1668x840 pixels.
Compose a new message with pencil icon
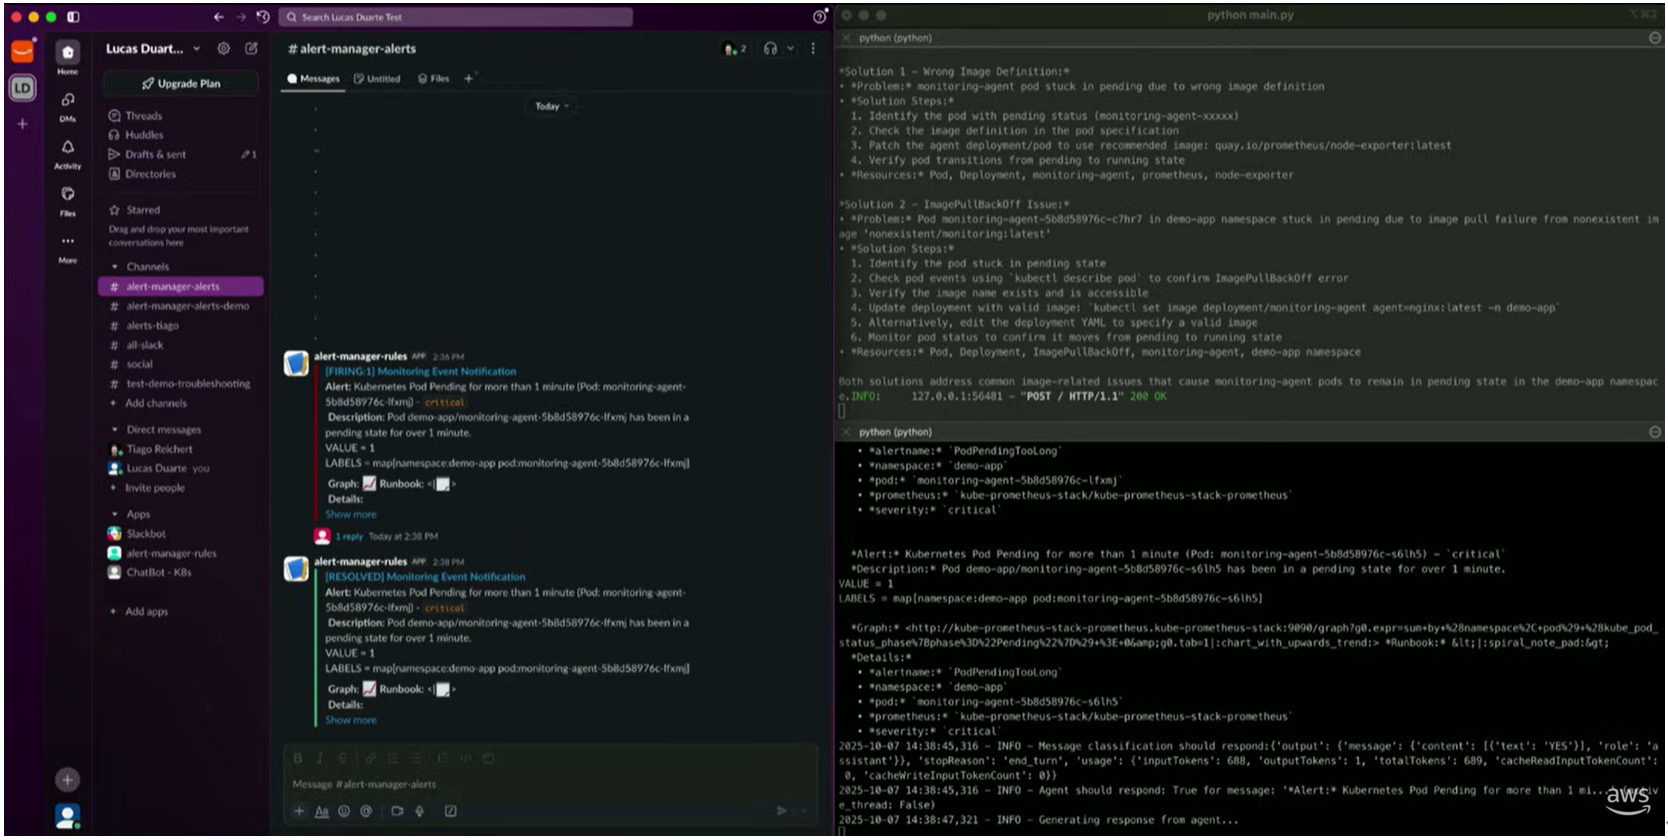251,48
